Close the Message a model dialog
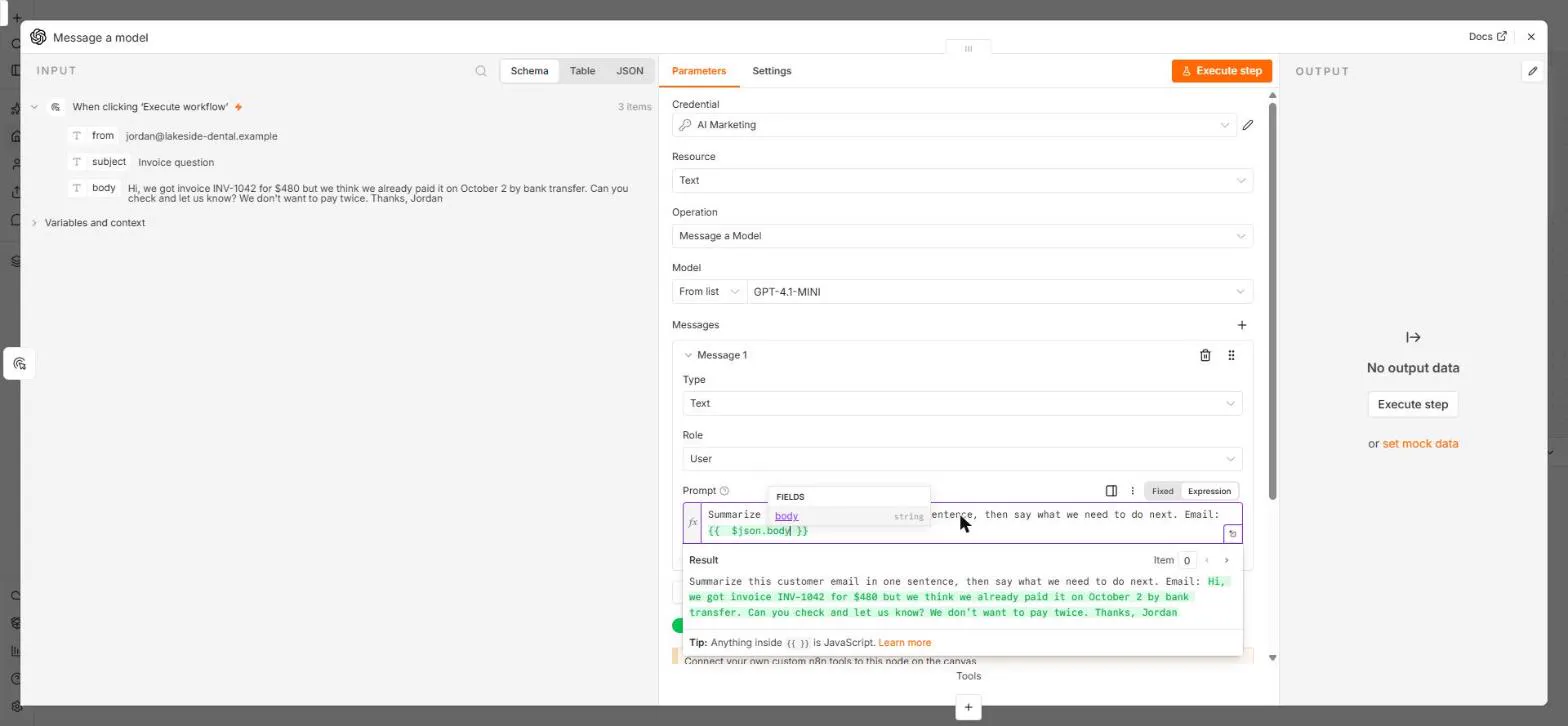Screen dimensions: 1568x726 click(x=1531, y=37)
